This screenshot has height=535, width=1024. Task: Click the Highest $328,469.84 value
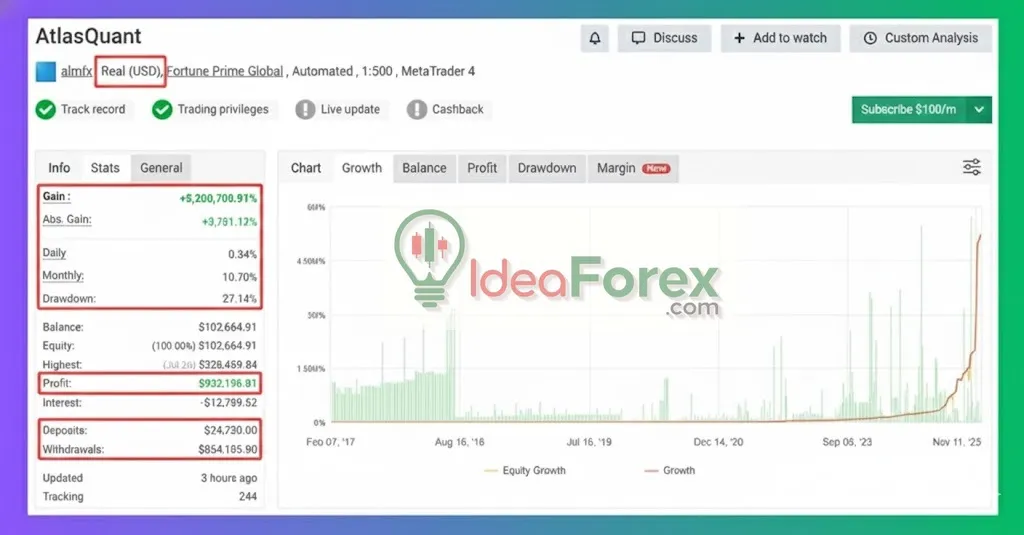pyautogui.click(x=227, y=365)
